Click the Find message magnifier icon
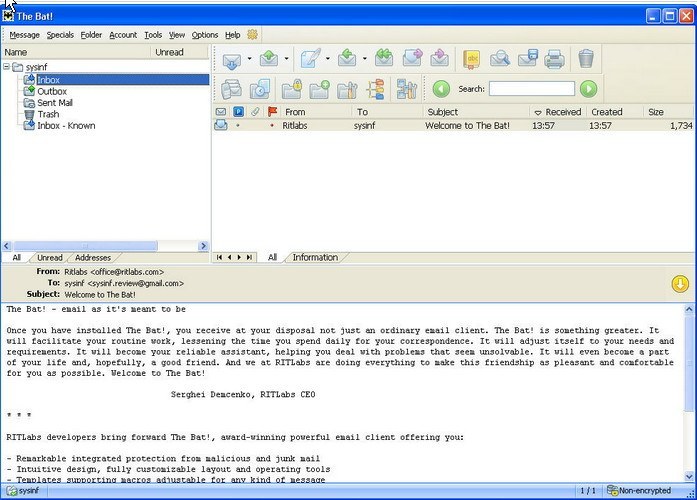Image resolution: width=697 pixels, height=500 pixels. [x=499, y=59]
